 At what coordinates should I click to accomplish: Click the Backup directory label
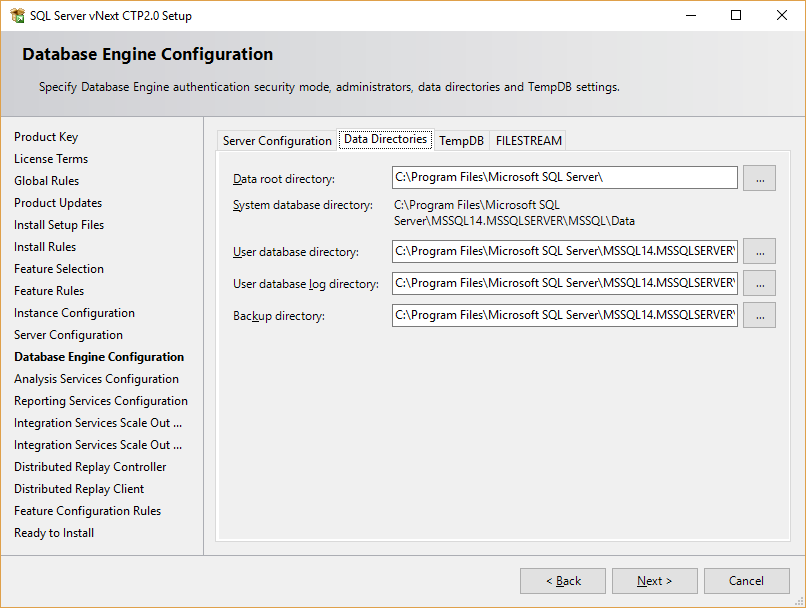279,316
